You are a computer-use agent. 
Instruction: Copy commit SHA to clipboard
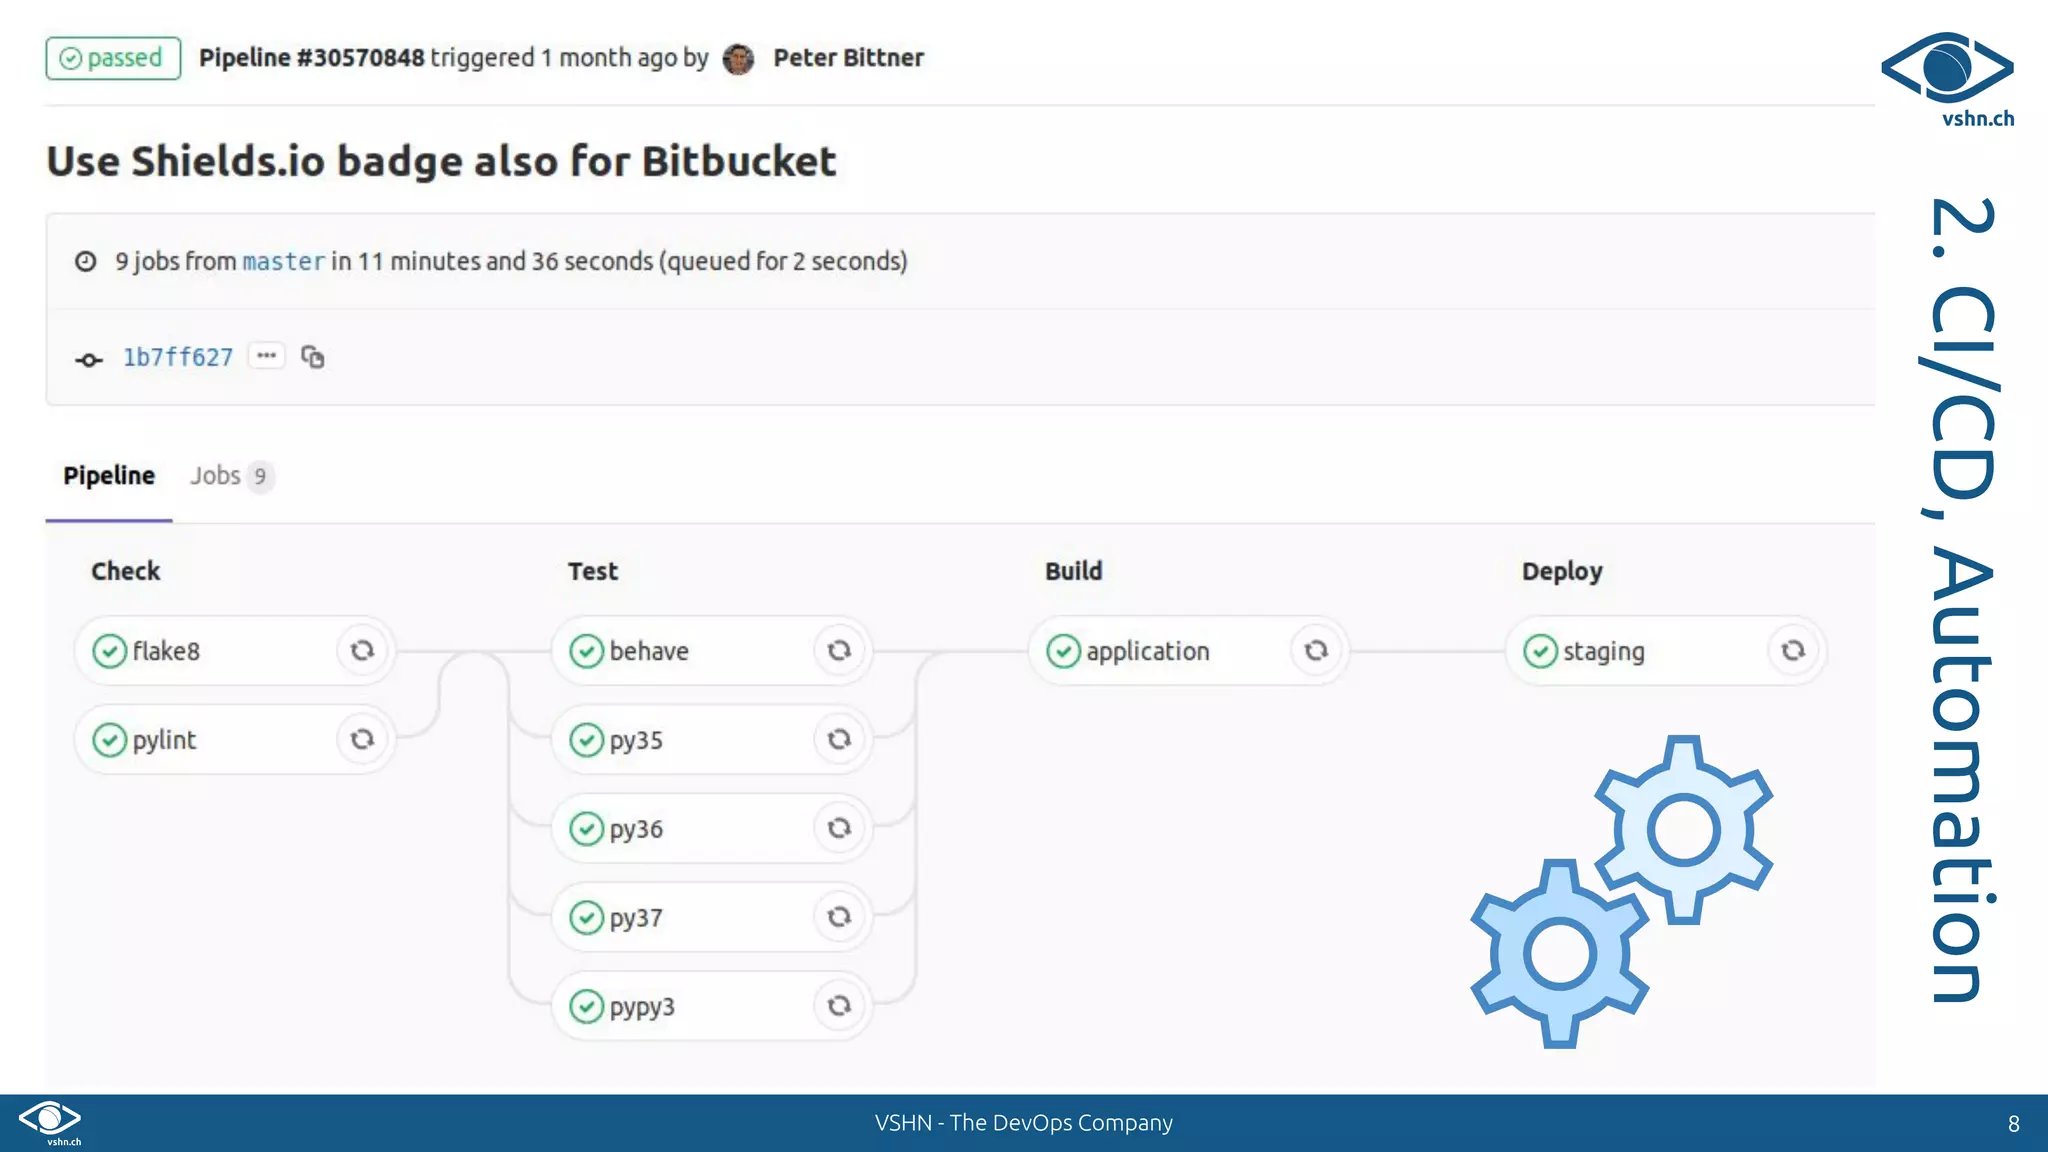(x=313, y=357)
